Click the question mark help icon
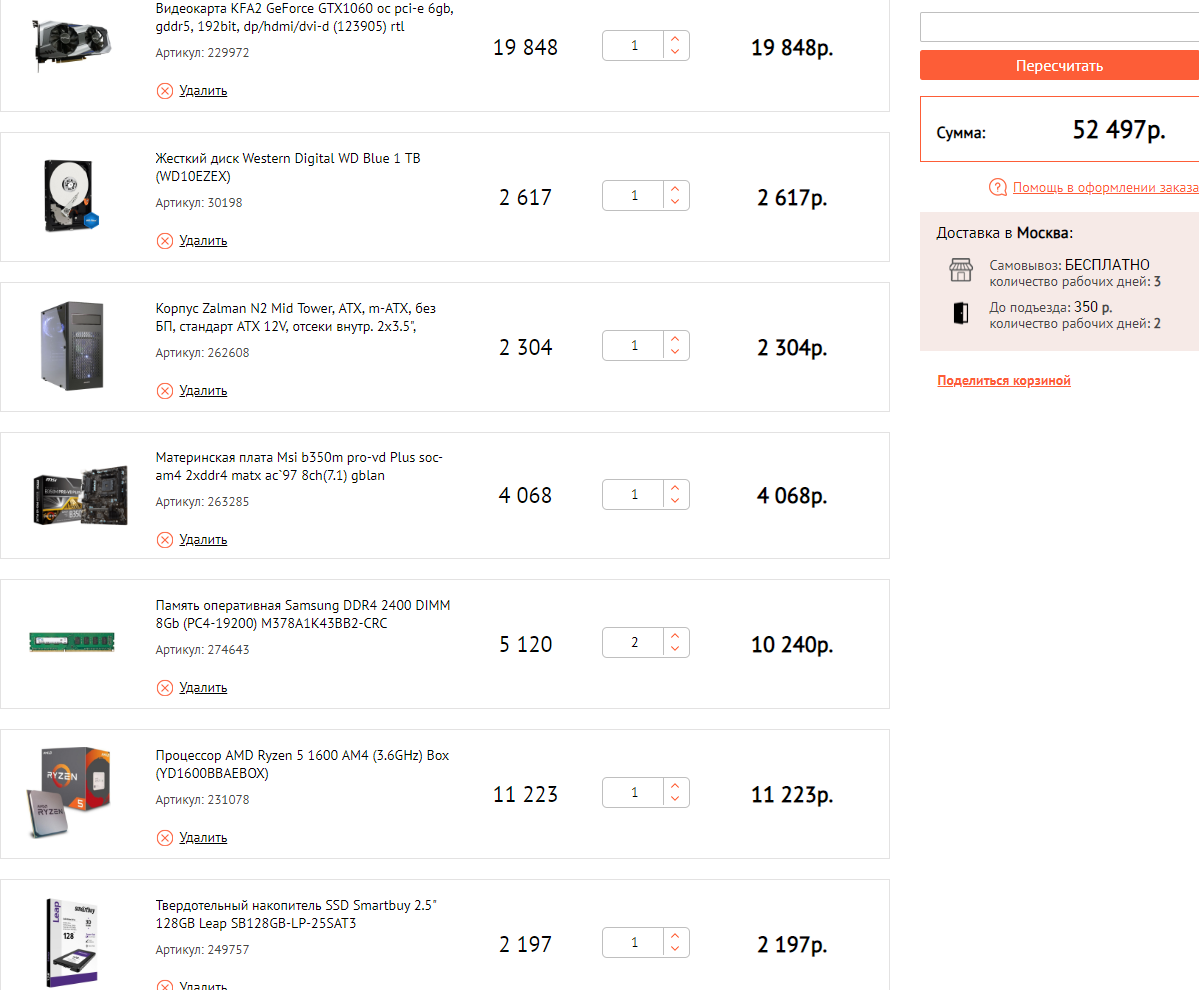This screenshot has width=1199, height=990. point(997,188)
